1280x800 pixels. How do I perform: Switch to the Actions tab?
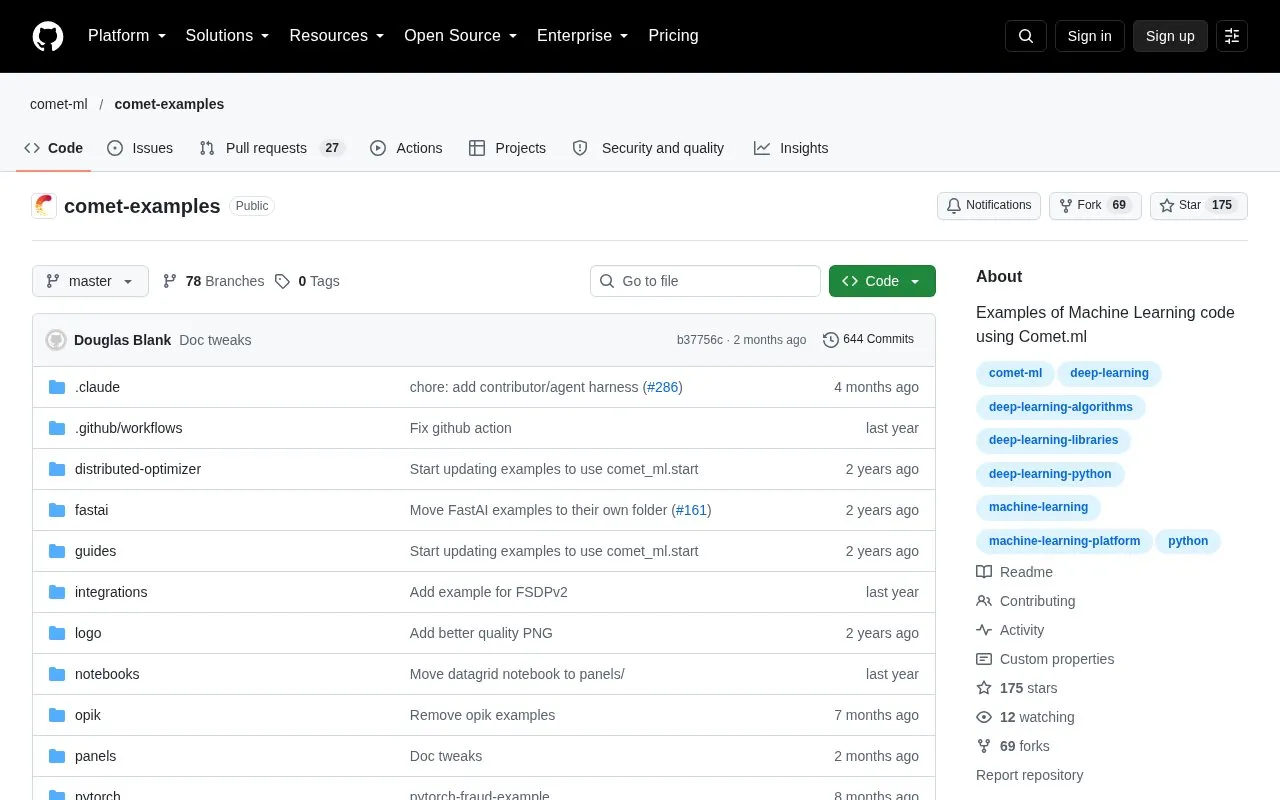(406, 148)
